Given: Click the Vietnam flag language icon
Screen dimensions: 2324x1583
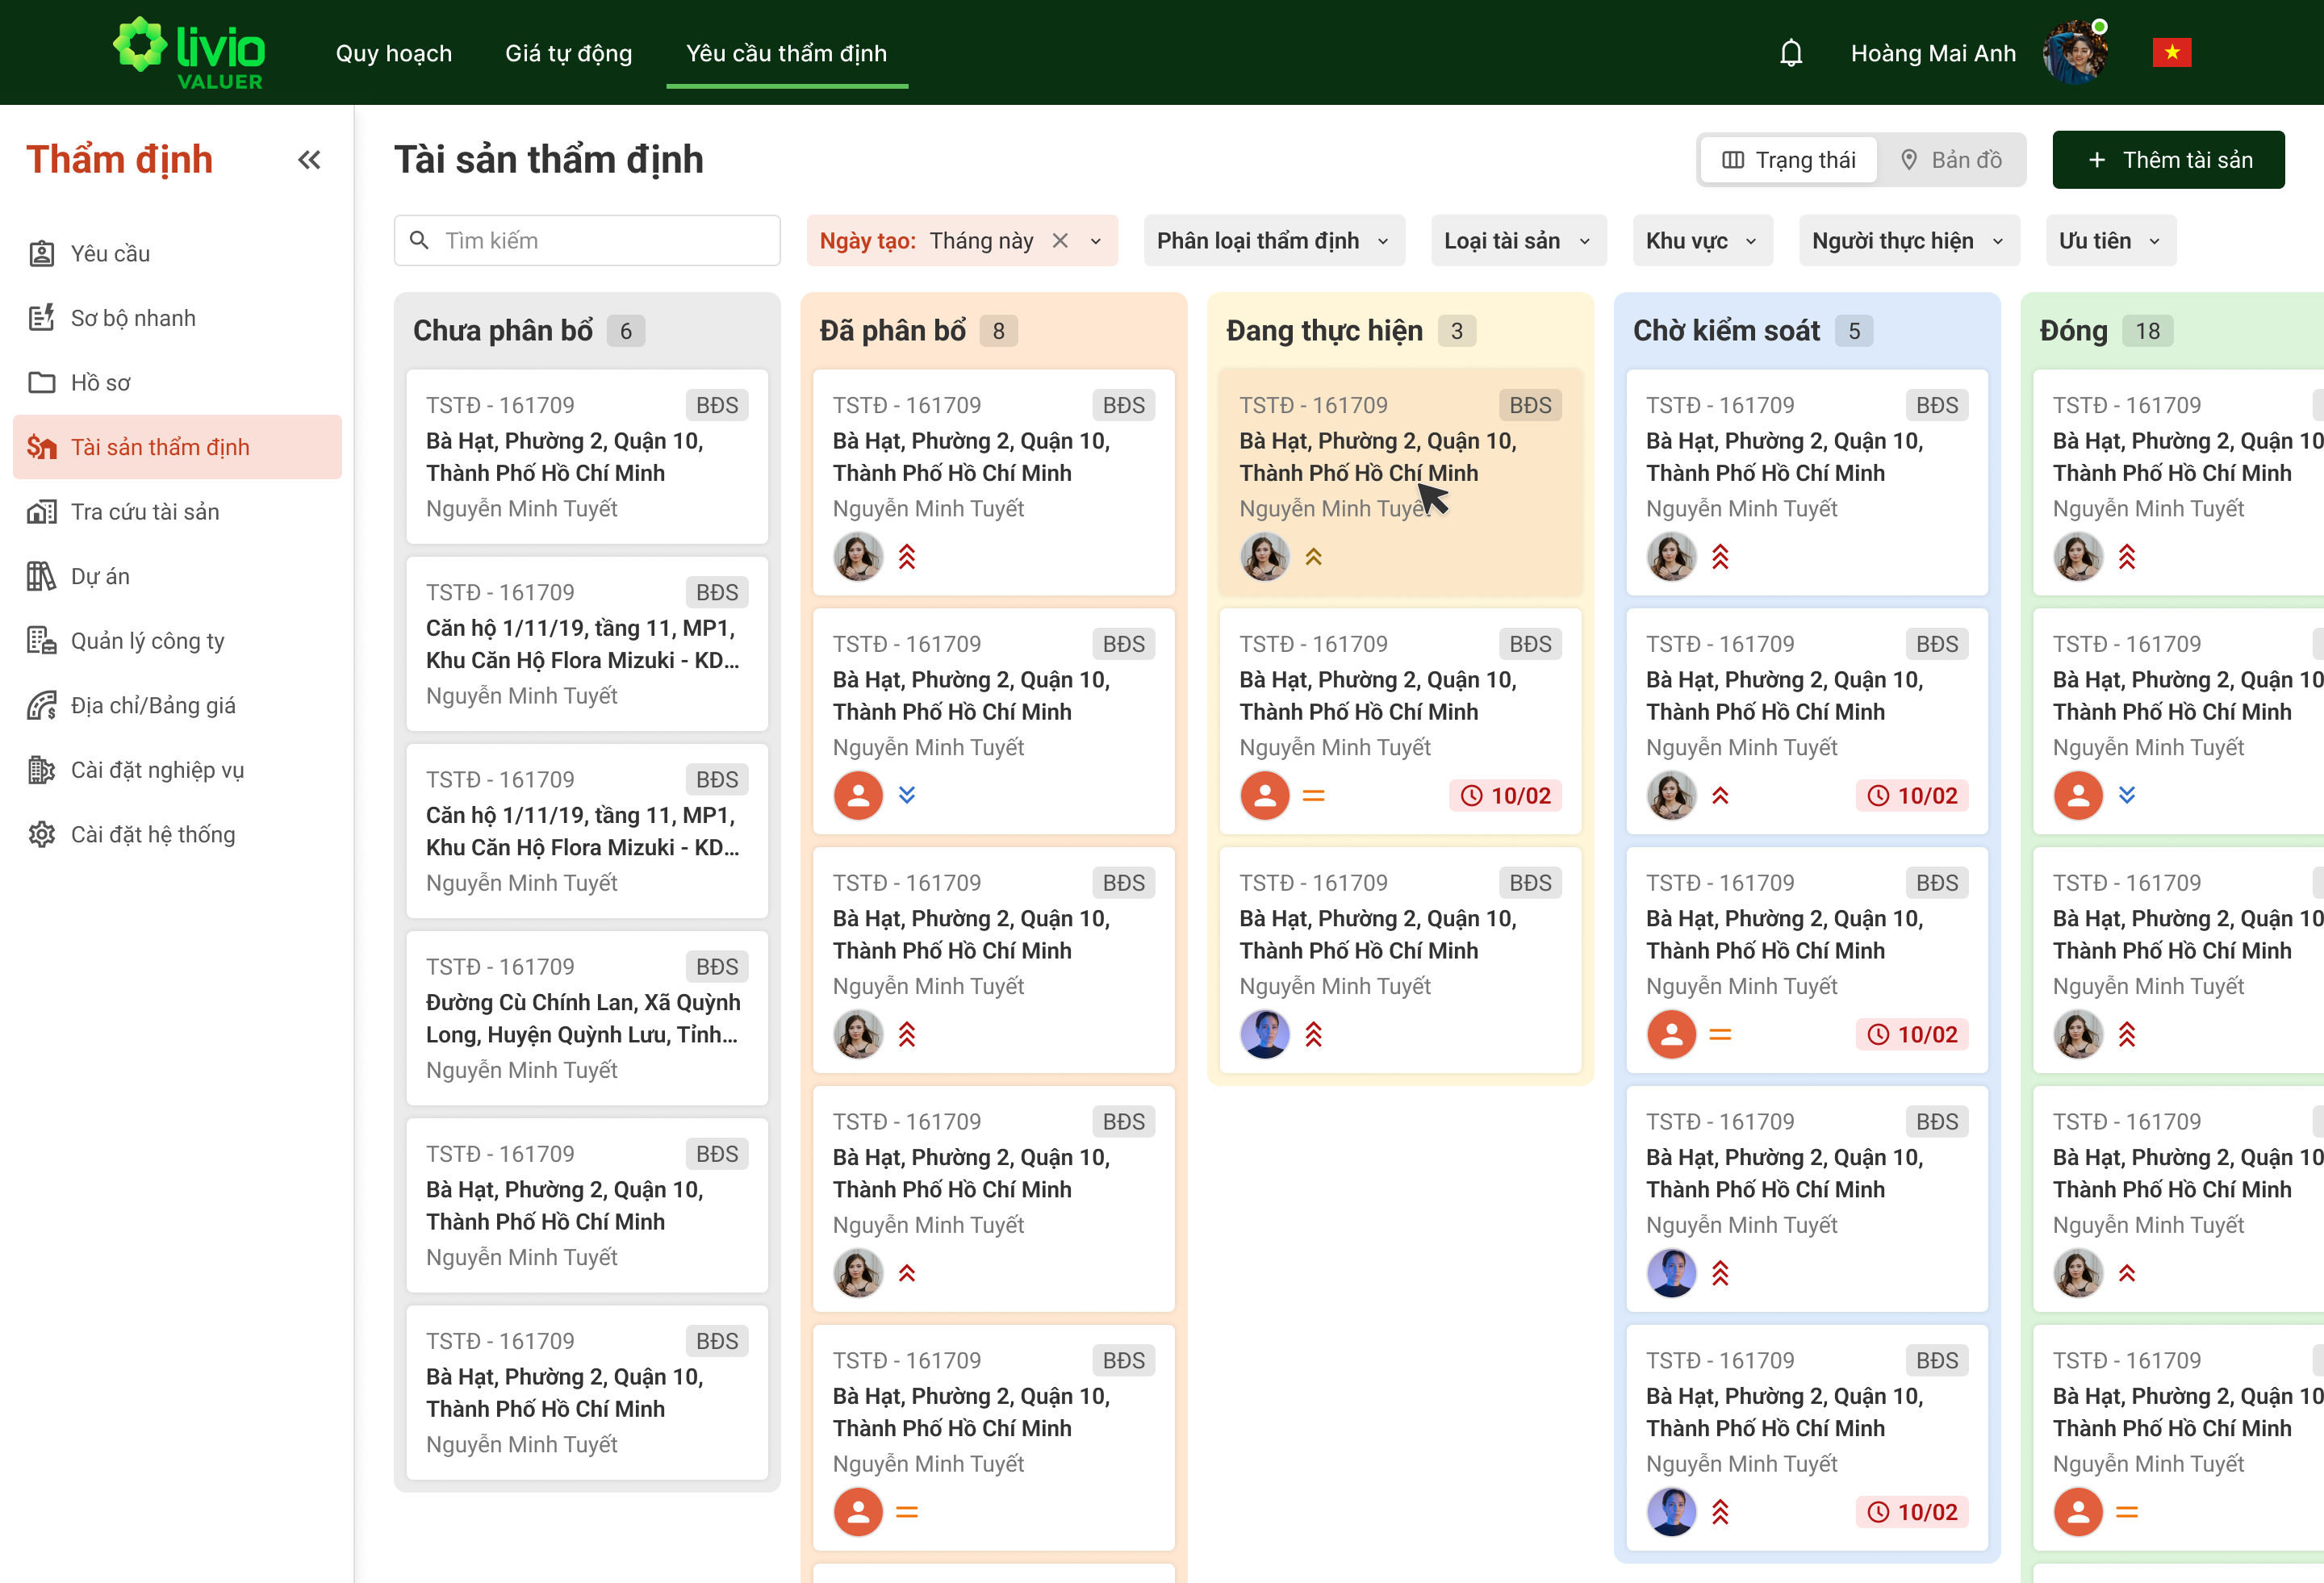Looking at the screenshot, I should 2171,53.
